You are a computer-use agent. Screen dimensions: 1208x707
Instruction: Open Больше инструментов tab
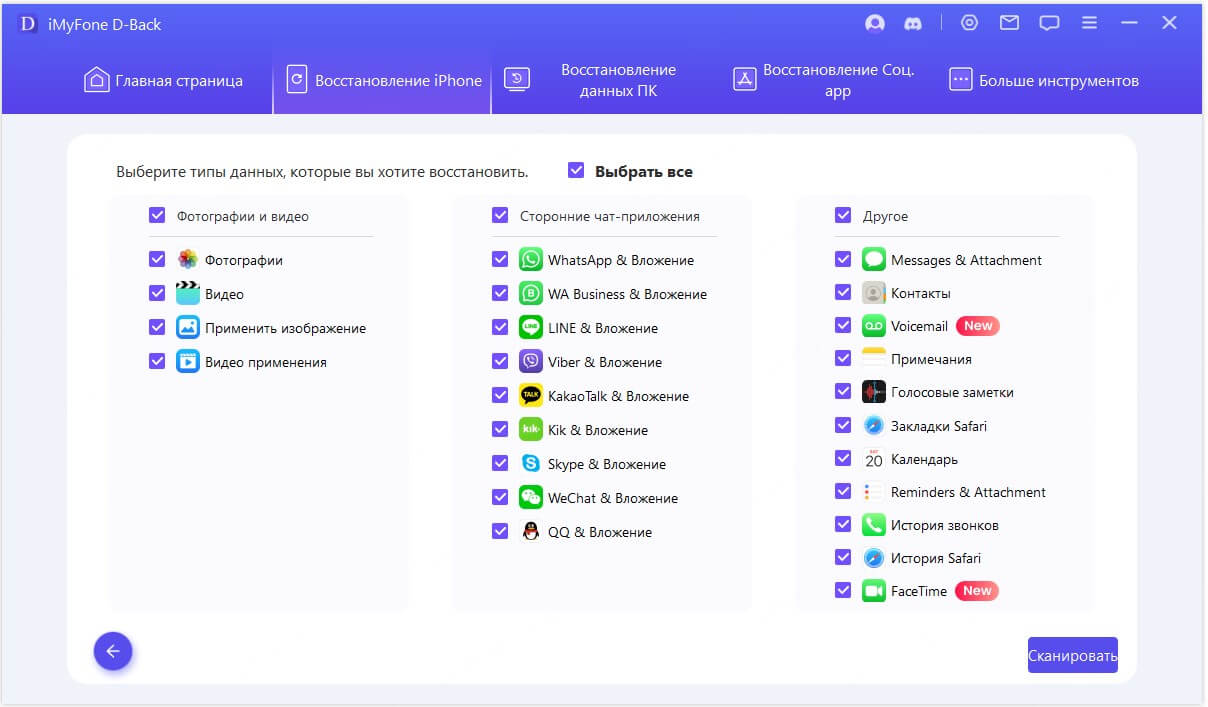(1044, 81)
